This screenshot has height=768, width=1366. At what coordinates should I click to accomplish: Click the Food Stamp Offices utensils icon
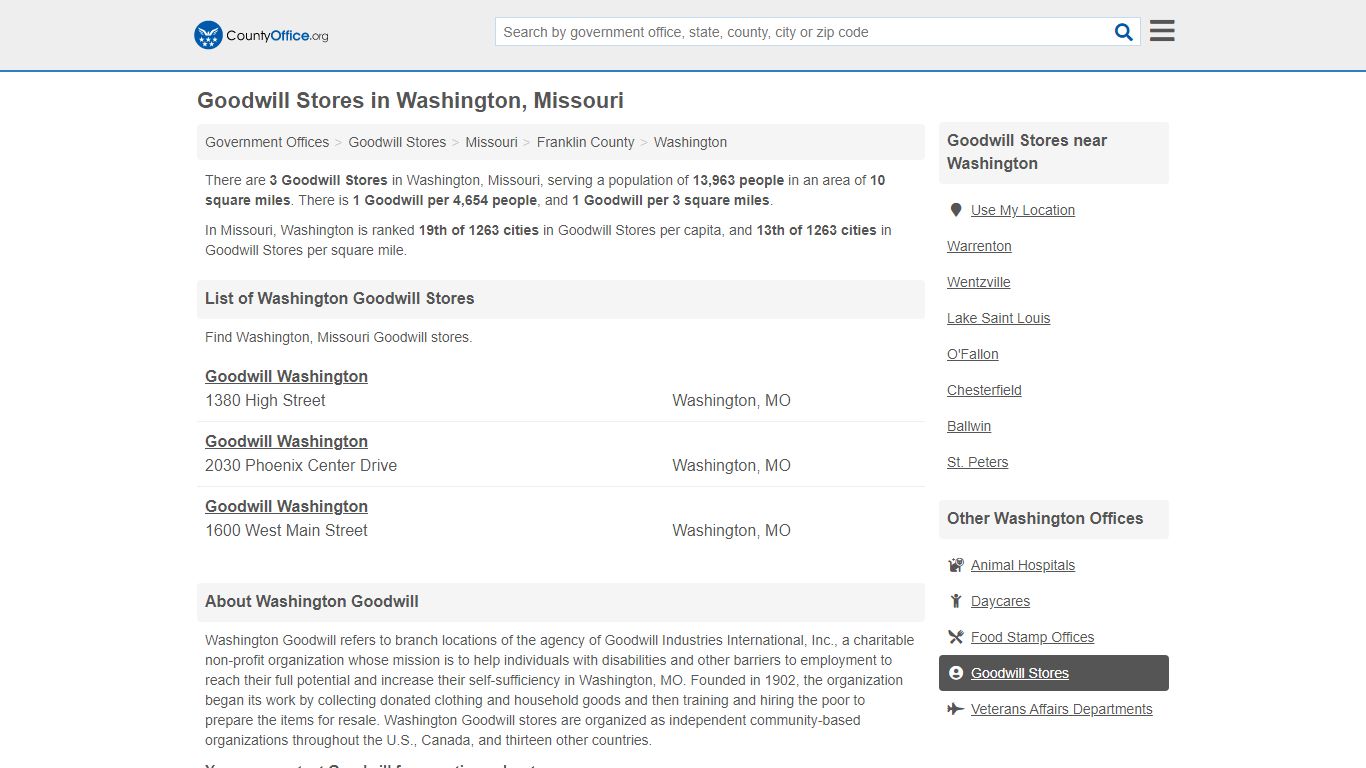[956, 637]
